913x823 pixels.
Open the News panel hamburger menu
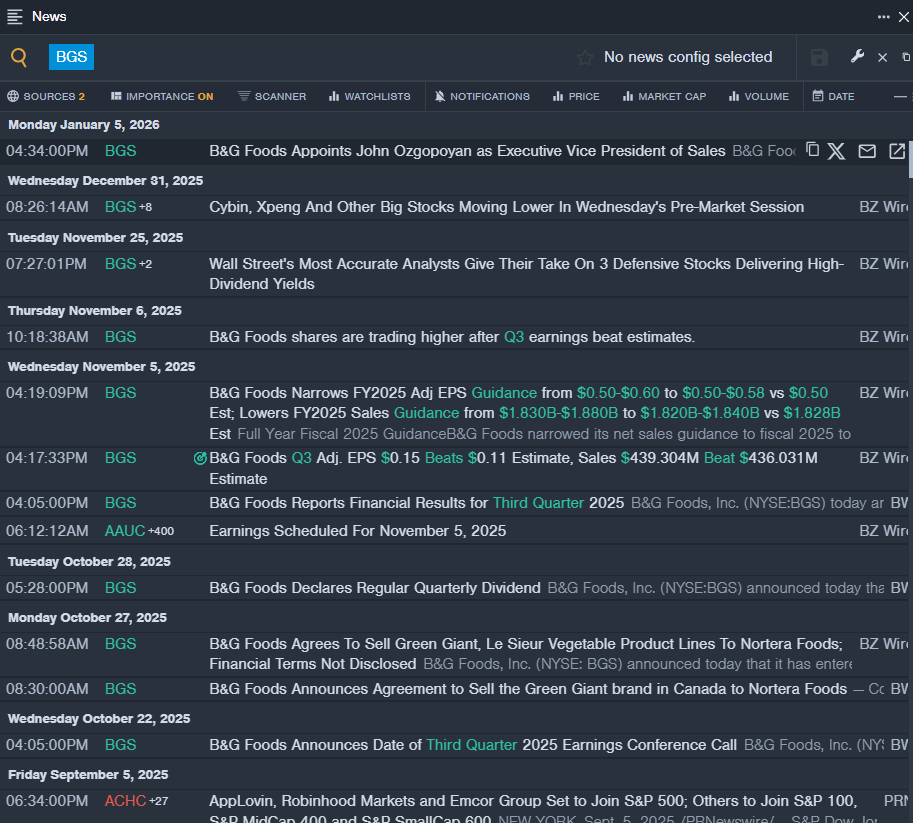[x=15, y=16]
